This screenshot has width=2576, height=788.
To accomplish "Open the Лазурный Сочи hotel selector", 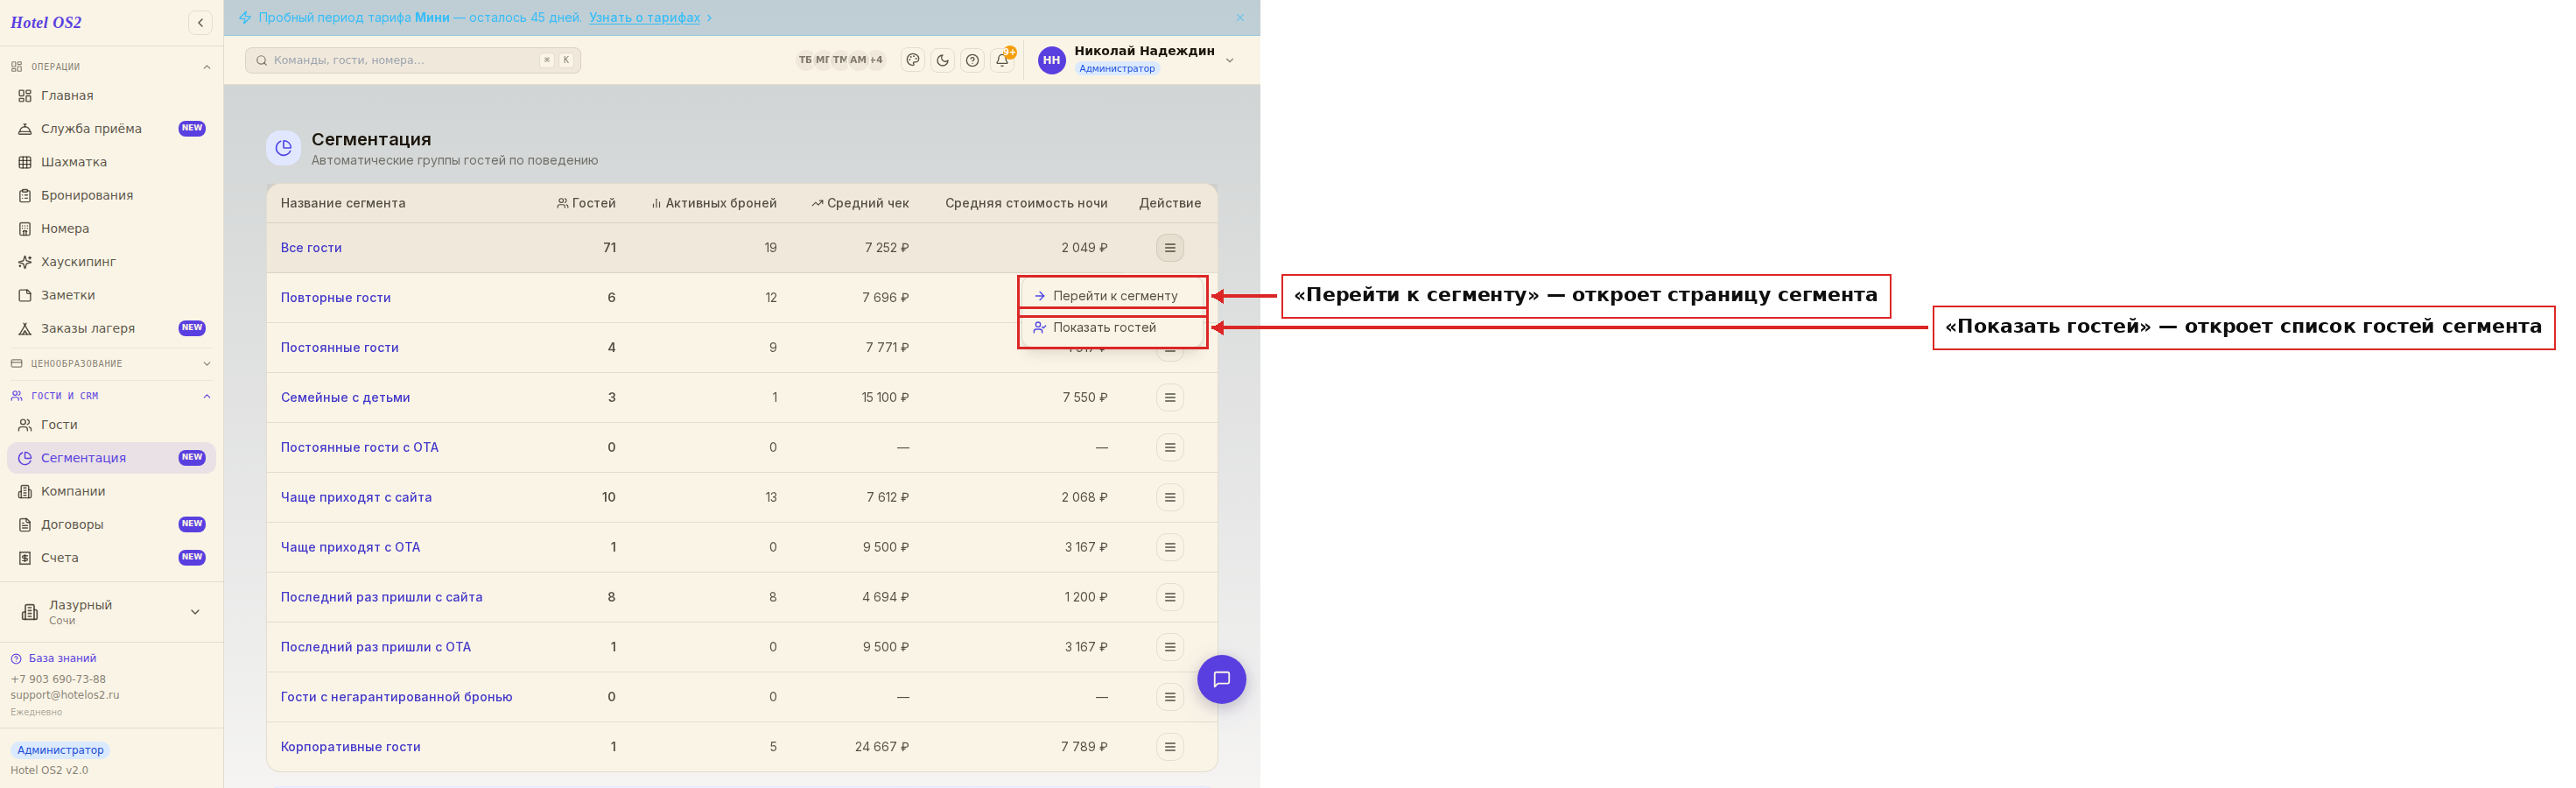I will pyautogui.click(x=111, y=612).
